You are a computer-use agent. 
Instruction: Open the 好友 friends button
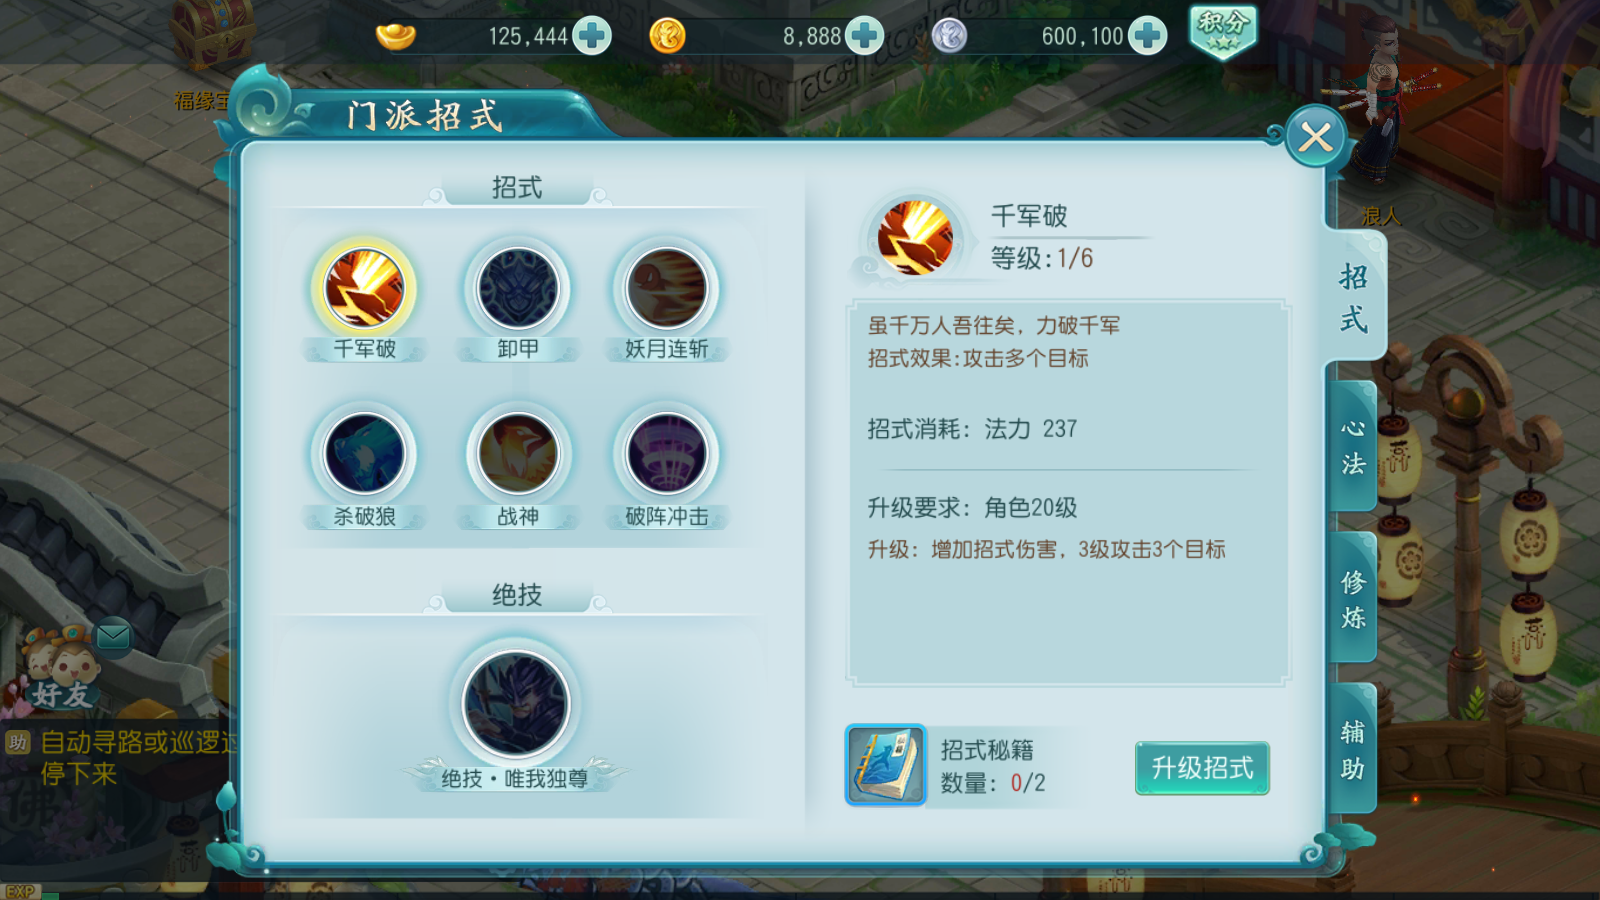pos(60,670)
